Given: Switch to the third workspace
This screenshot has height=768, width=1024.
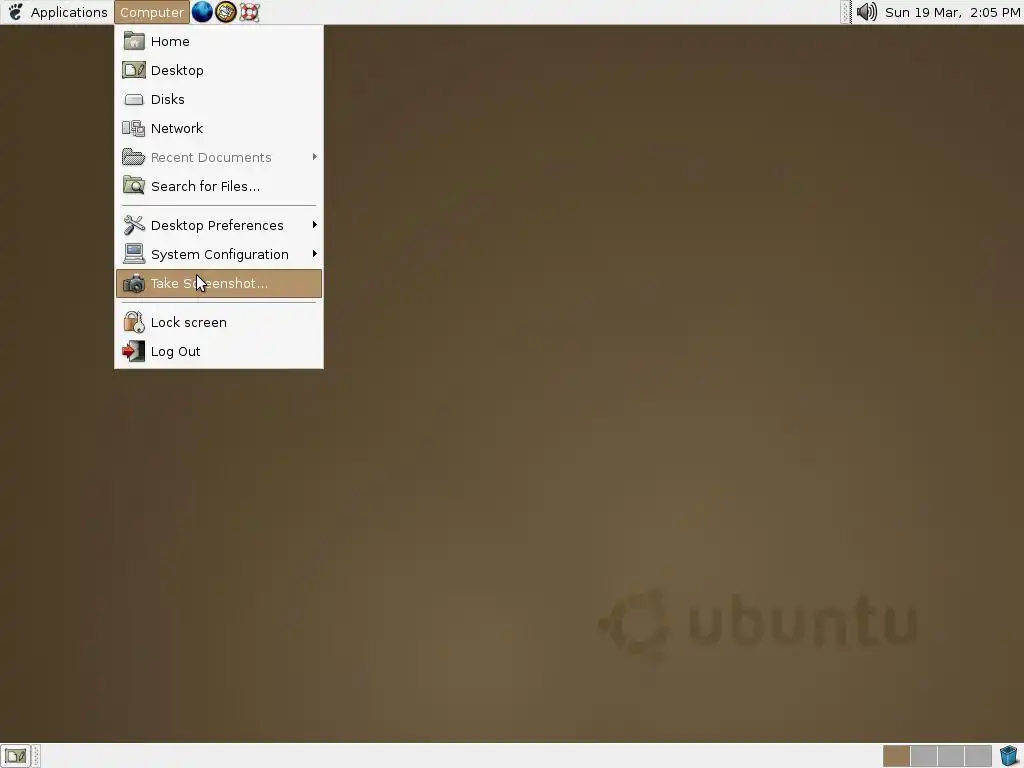Looking at the screenshot, I should point(951,756).
